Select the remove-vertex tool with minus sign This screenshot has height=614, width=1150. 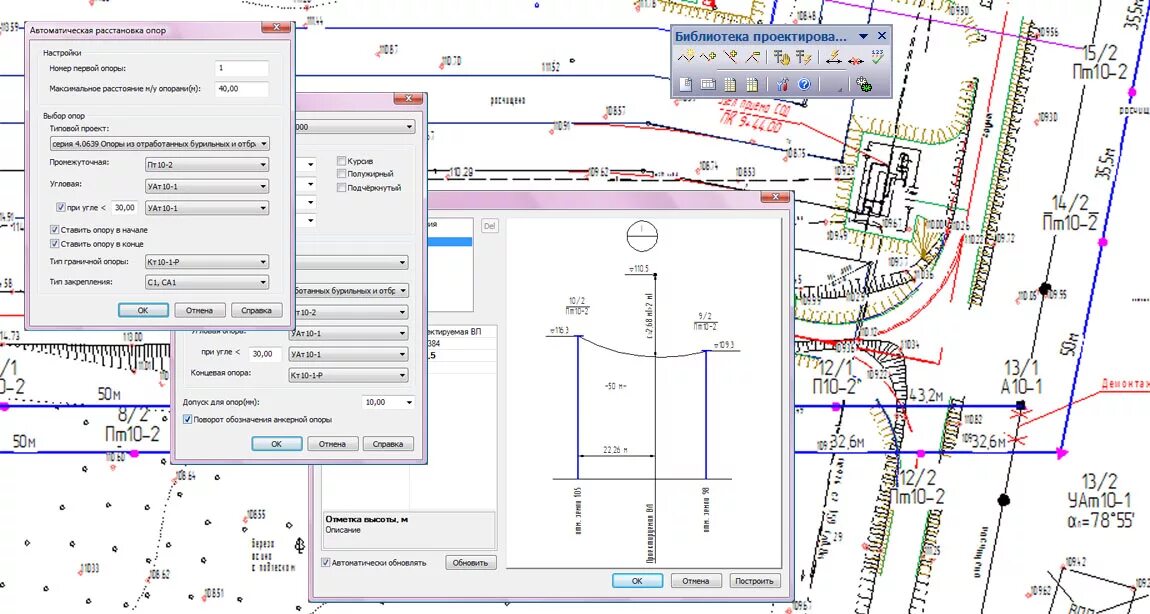(752, 57)
